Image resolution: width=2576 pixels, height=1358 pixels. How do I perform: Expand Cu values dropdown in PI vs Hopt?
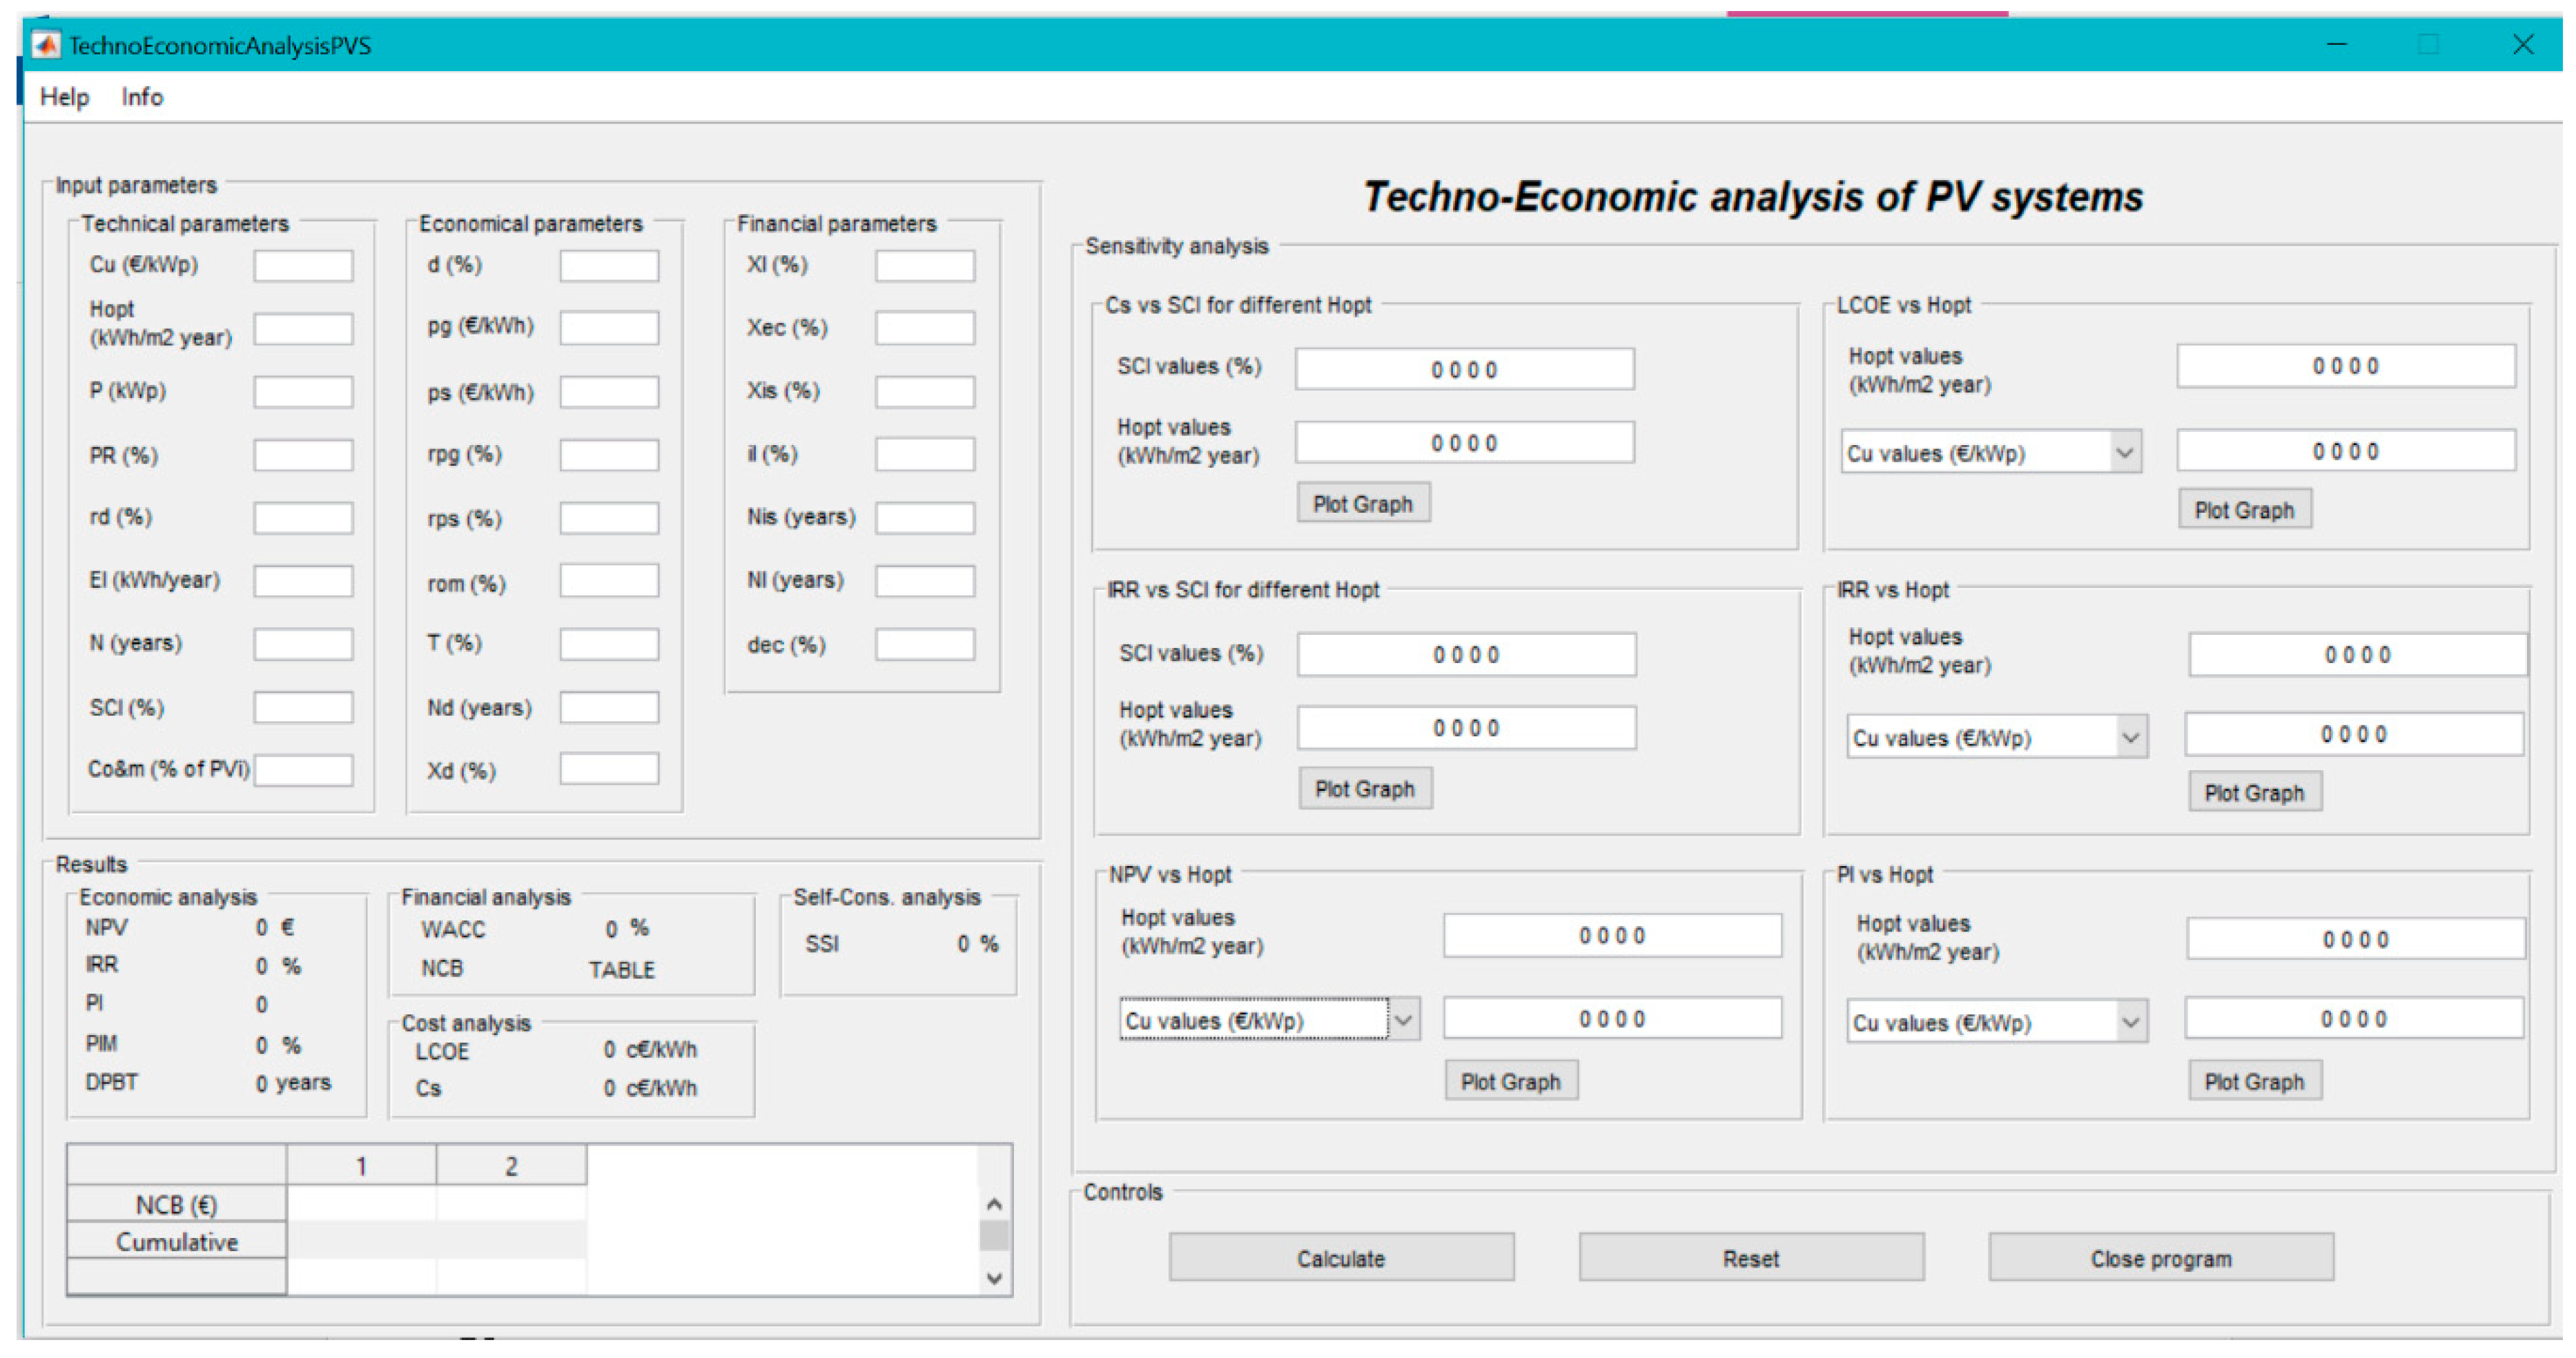pyautogui.click(x=2130, y=1022)
